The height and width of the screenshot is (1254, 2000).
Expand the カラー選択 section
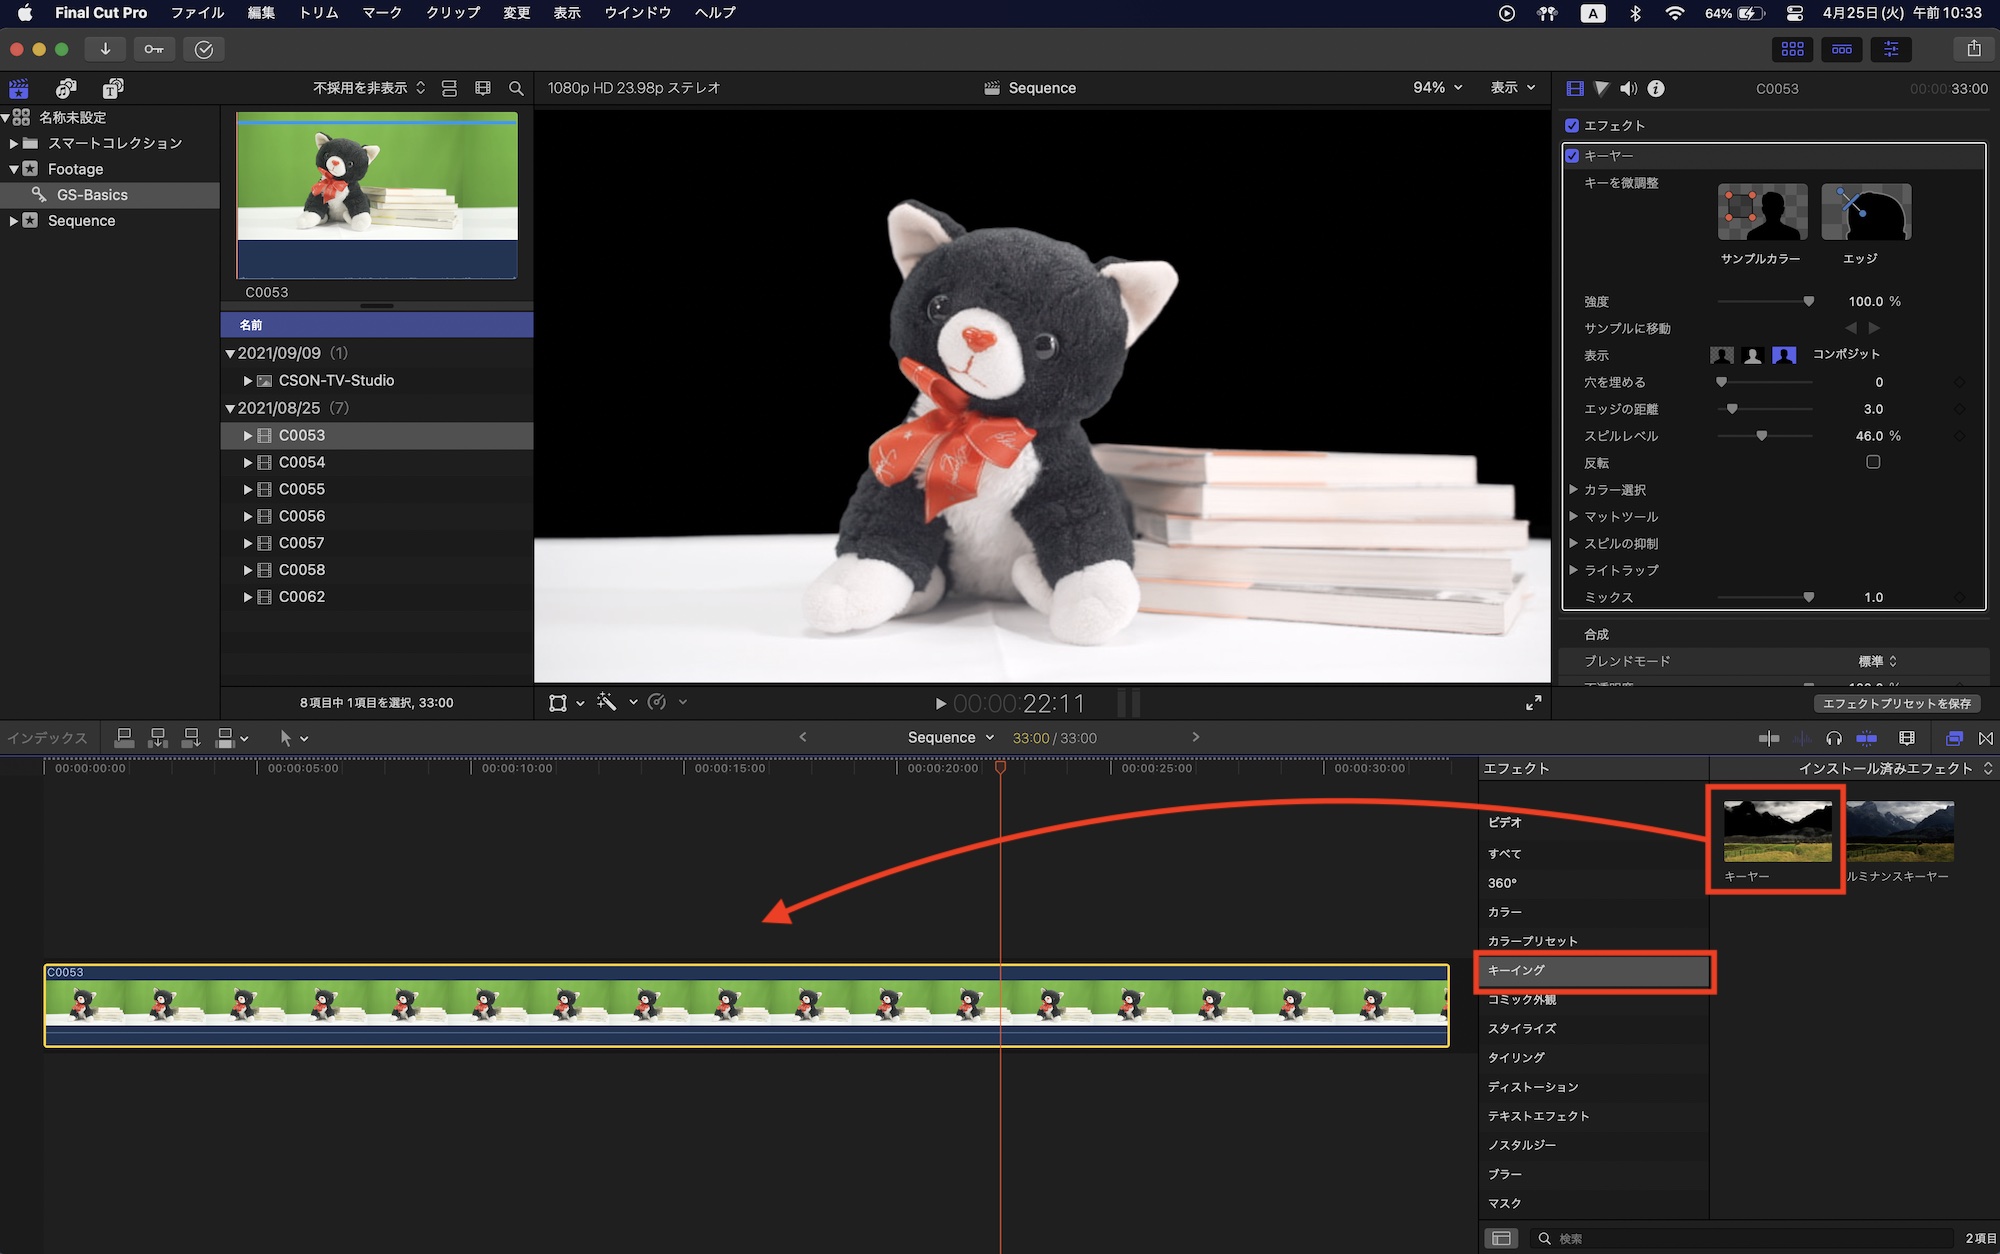[x=1574, y=489]
